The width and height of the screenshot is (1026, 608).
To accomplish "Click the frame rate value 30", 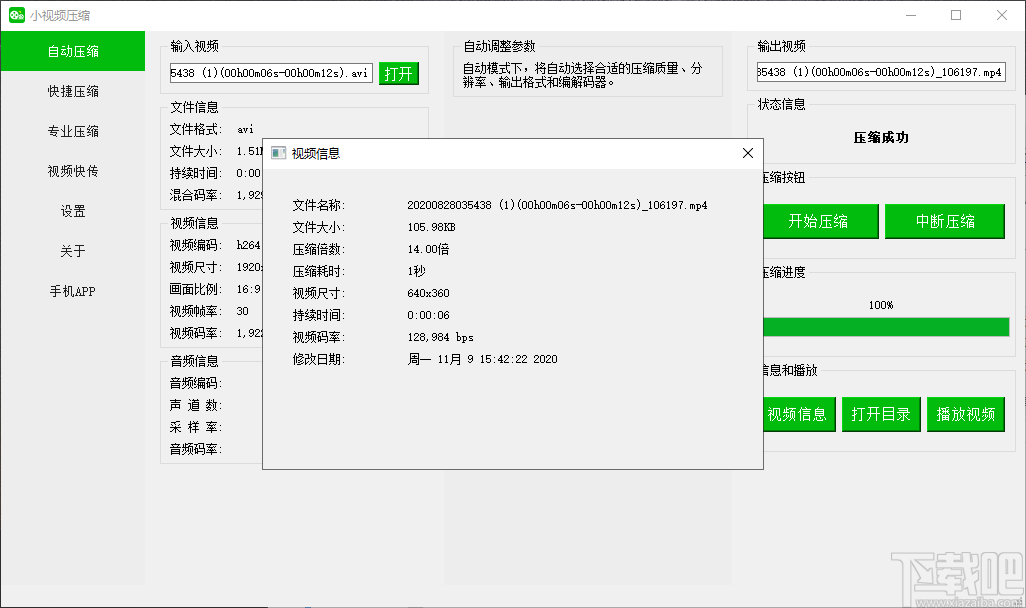I will [x=243, y=312].
